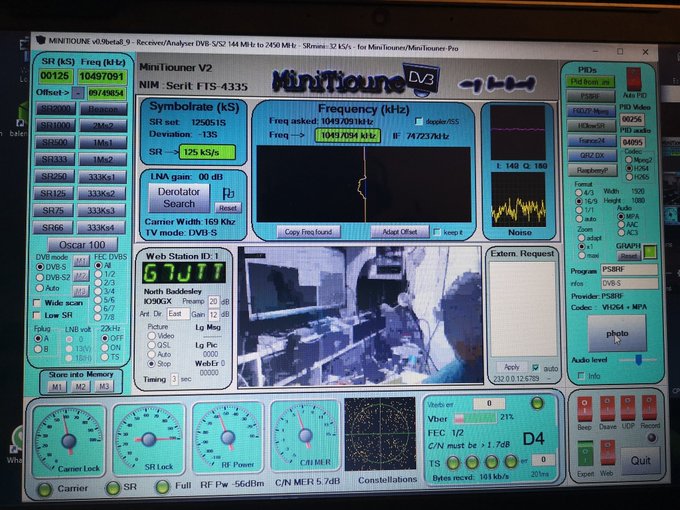
Task: Select the SR125 preset button
Action: point(53,193)
